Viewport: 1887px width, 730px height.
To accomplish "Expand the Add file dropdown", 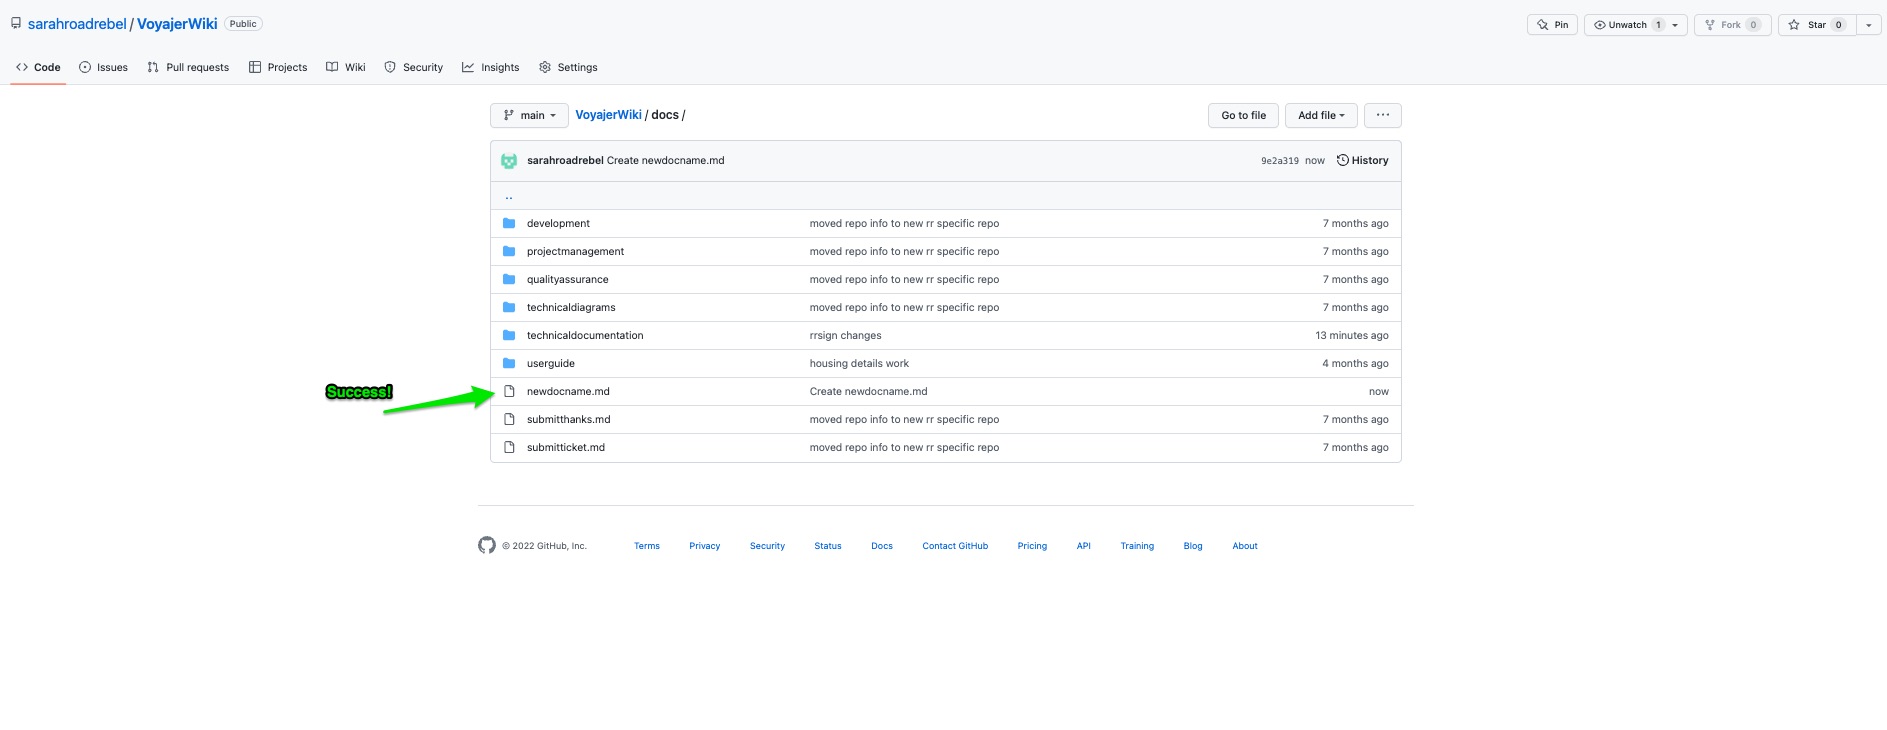I will tap(1321, 115).
